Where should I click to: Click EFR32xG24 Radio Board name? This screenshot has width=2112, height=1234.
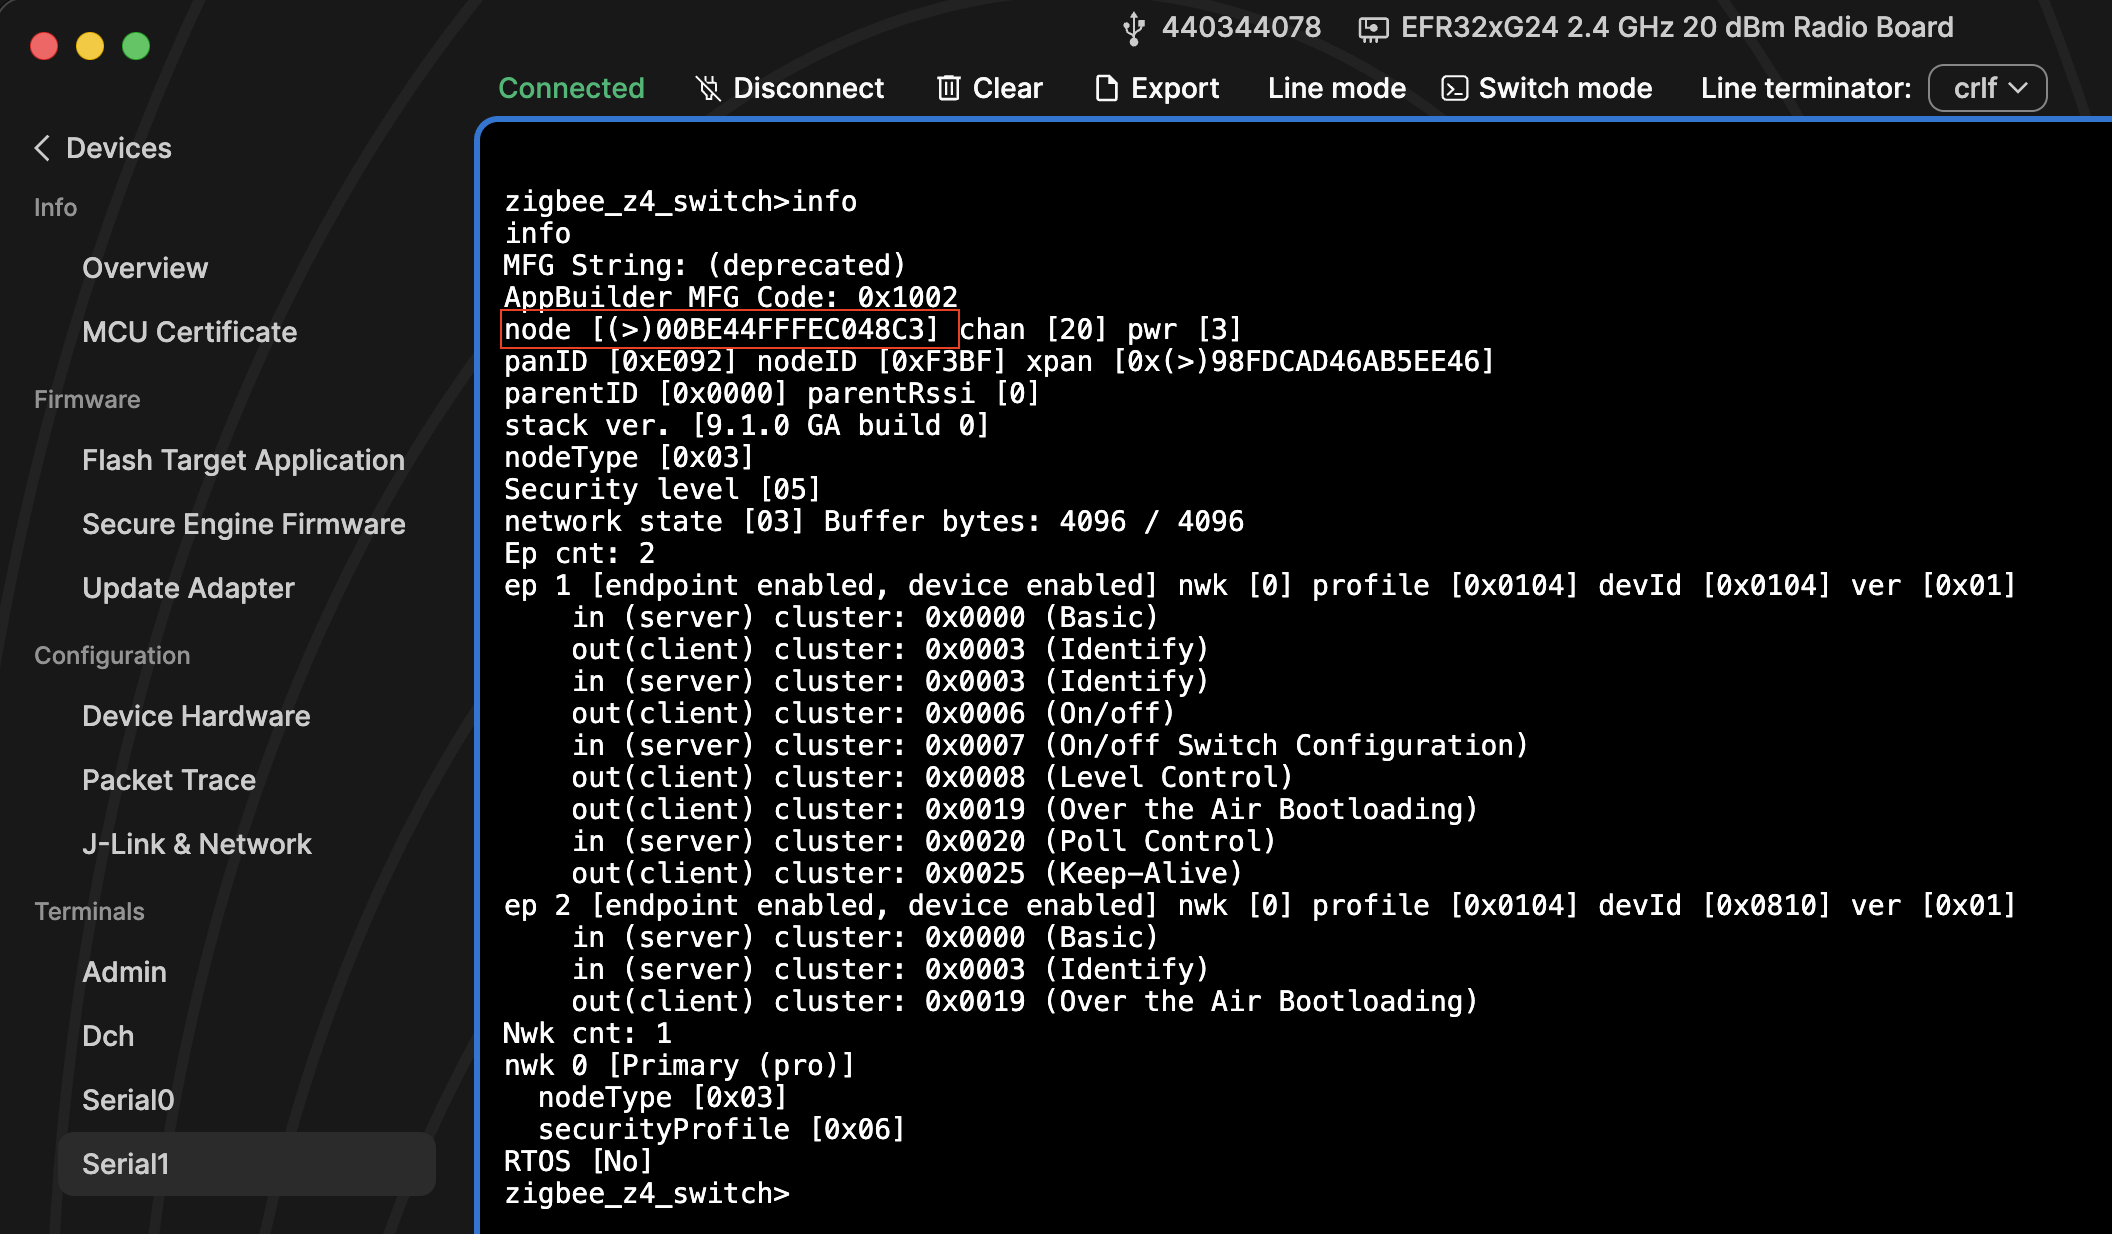[x=1677, y=27]
